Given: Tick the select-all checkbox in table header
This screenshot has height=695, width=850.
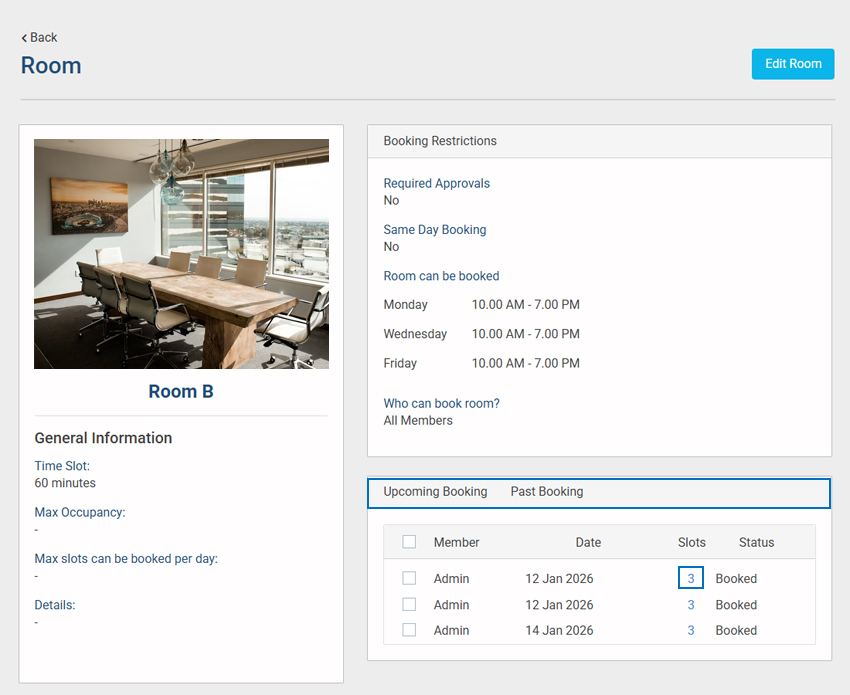Looking at the screenshot, I should coord(409,542).
